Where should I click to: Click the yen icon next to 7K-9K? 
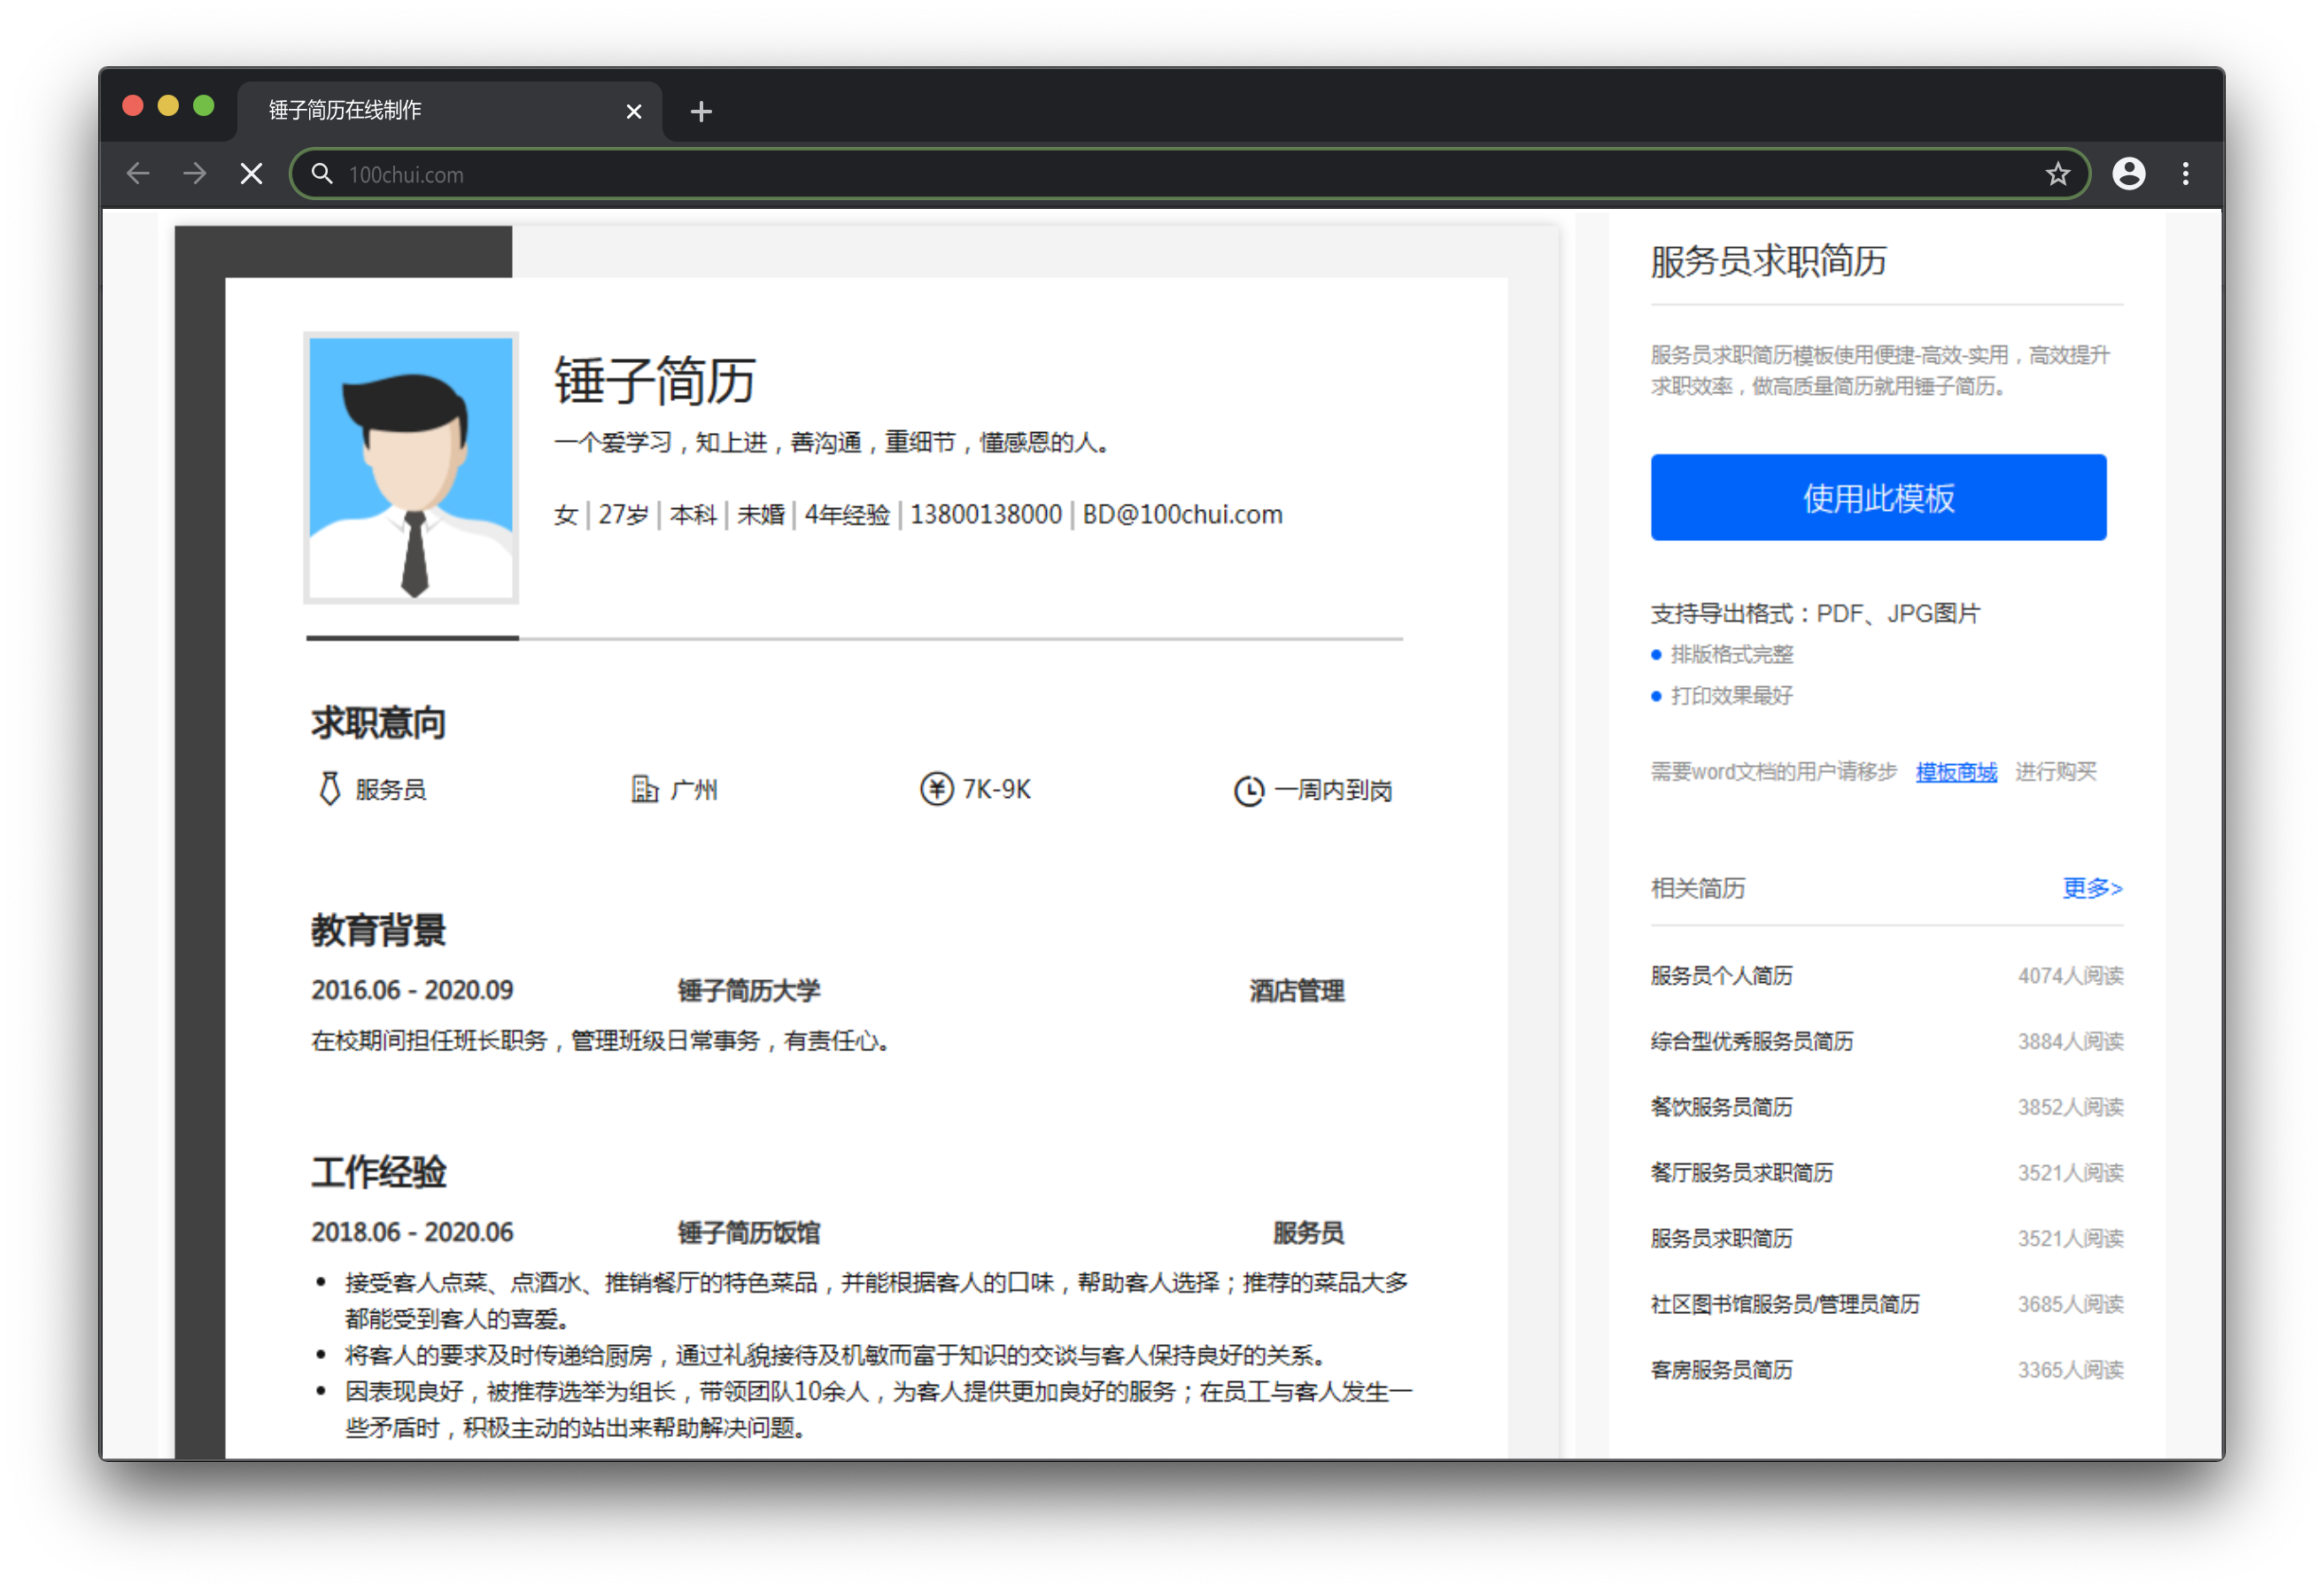point(936,789)
